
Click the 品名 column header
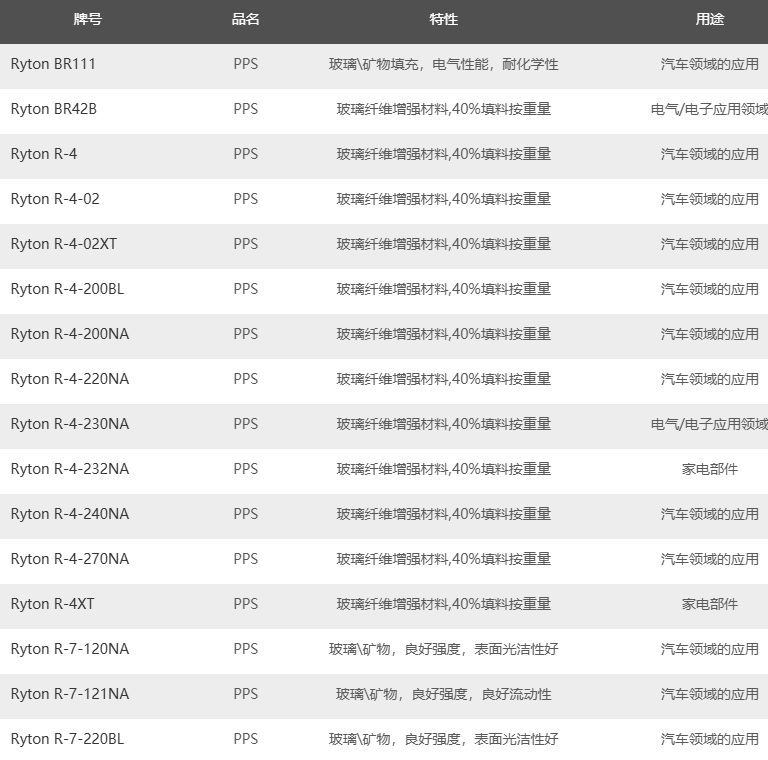click(x=245, y=19)
